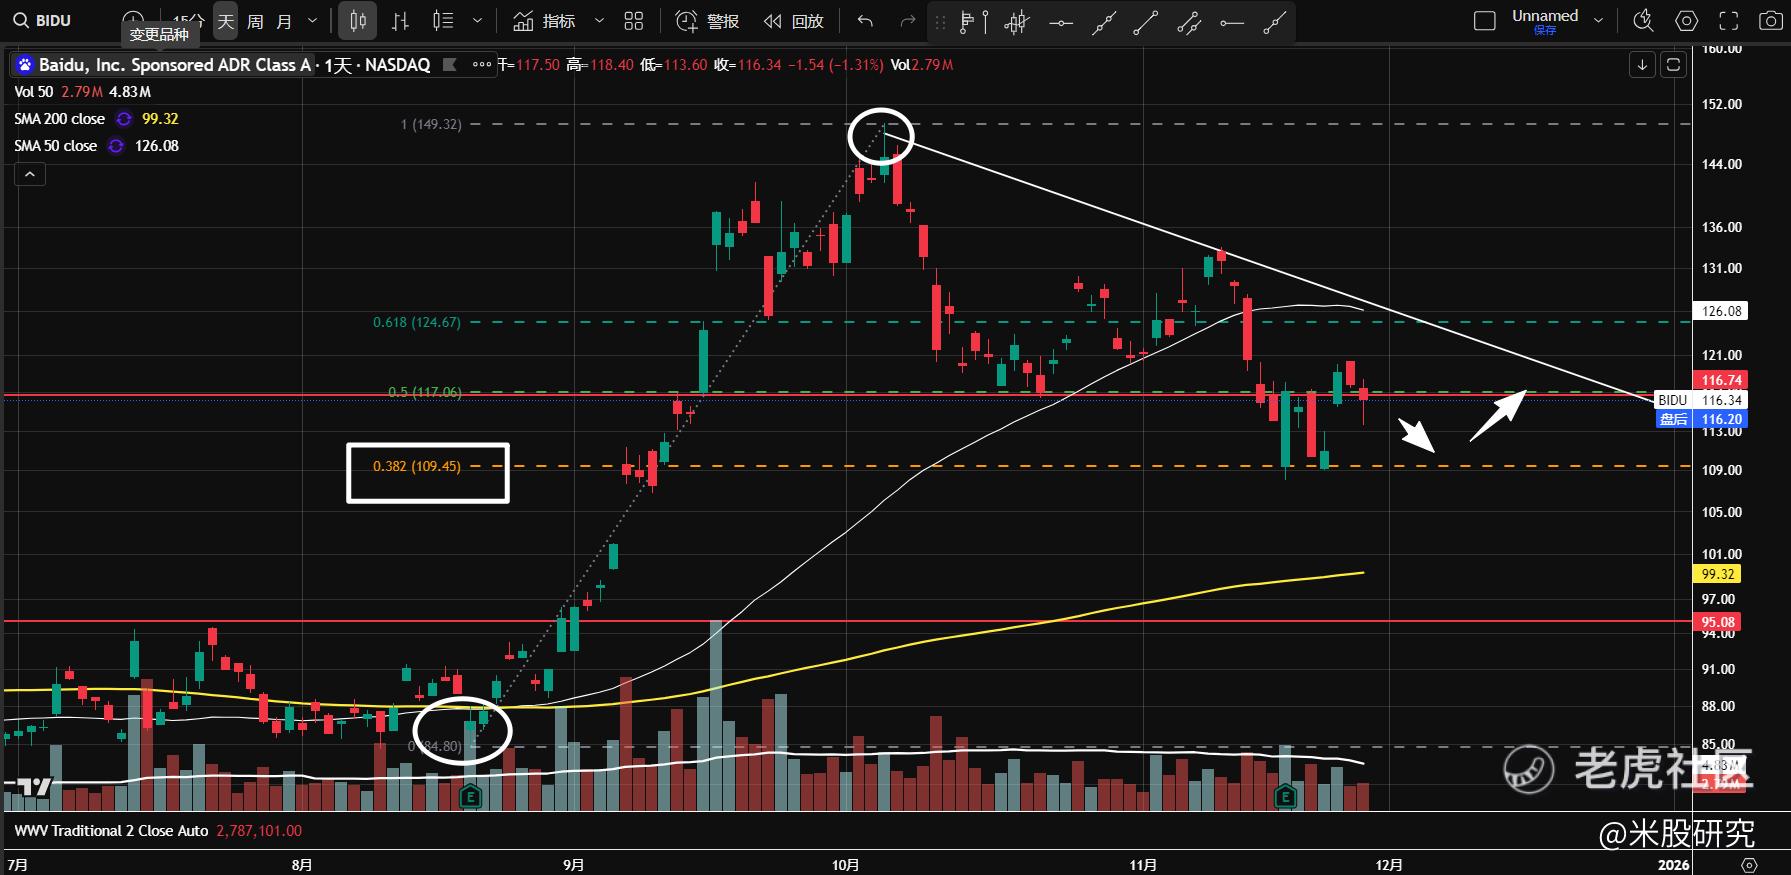Image resolution: width=1791 pixels, height=875 pixels.
Task: Click the TradingView logo on chart
Action: 33,787
